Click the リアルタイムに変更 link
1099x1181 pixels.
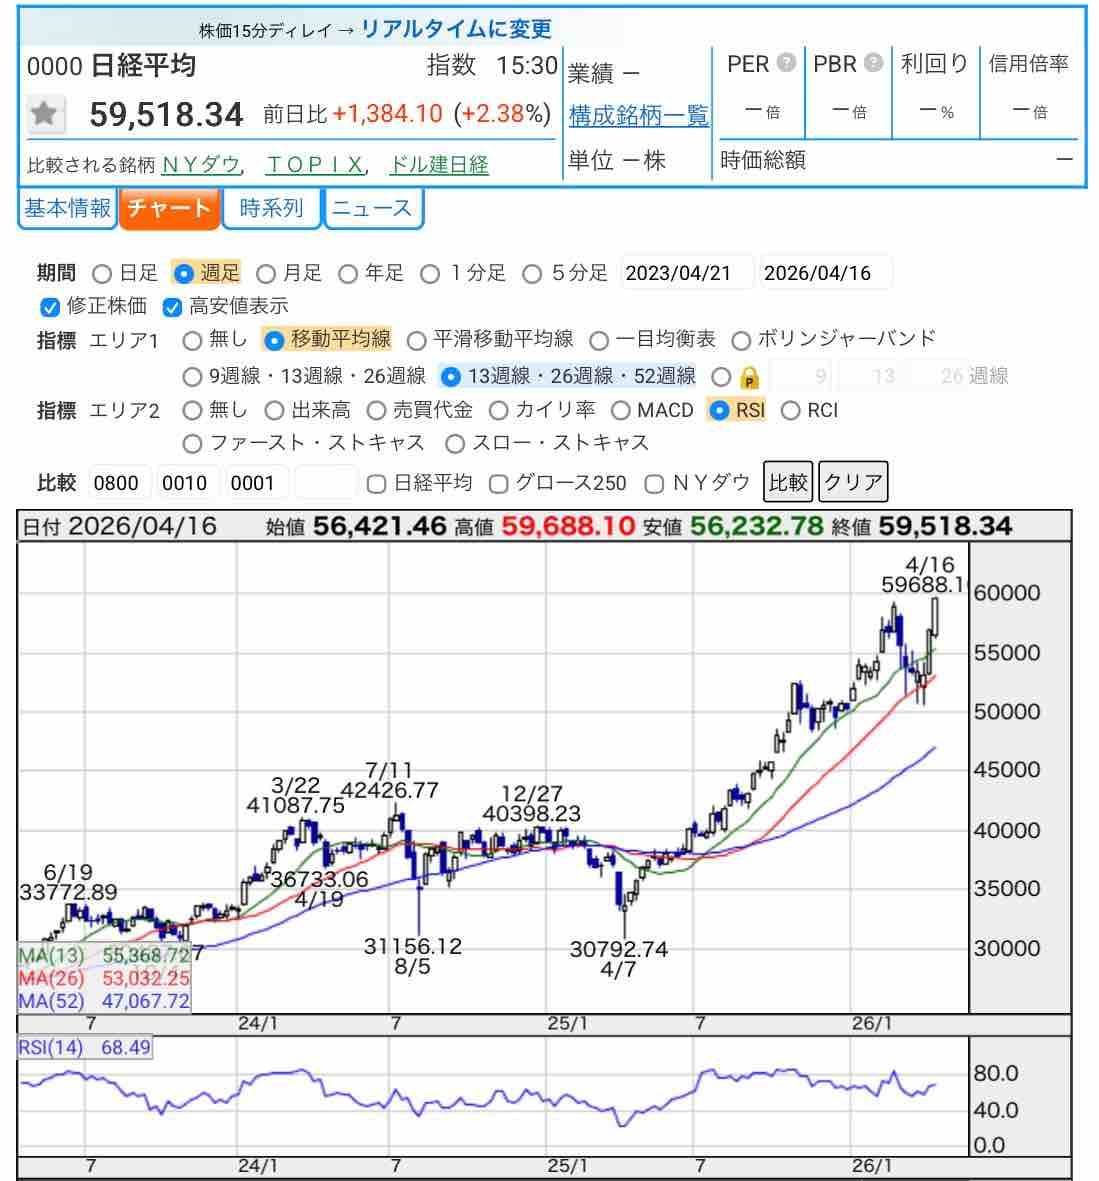(x=456, y=29)
